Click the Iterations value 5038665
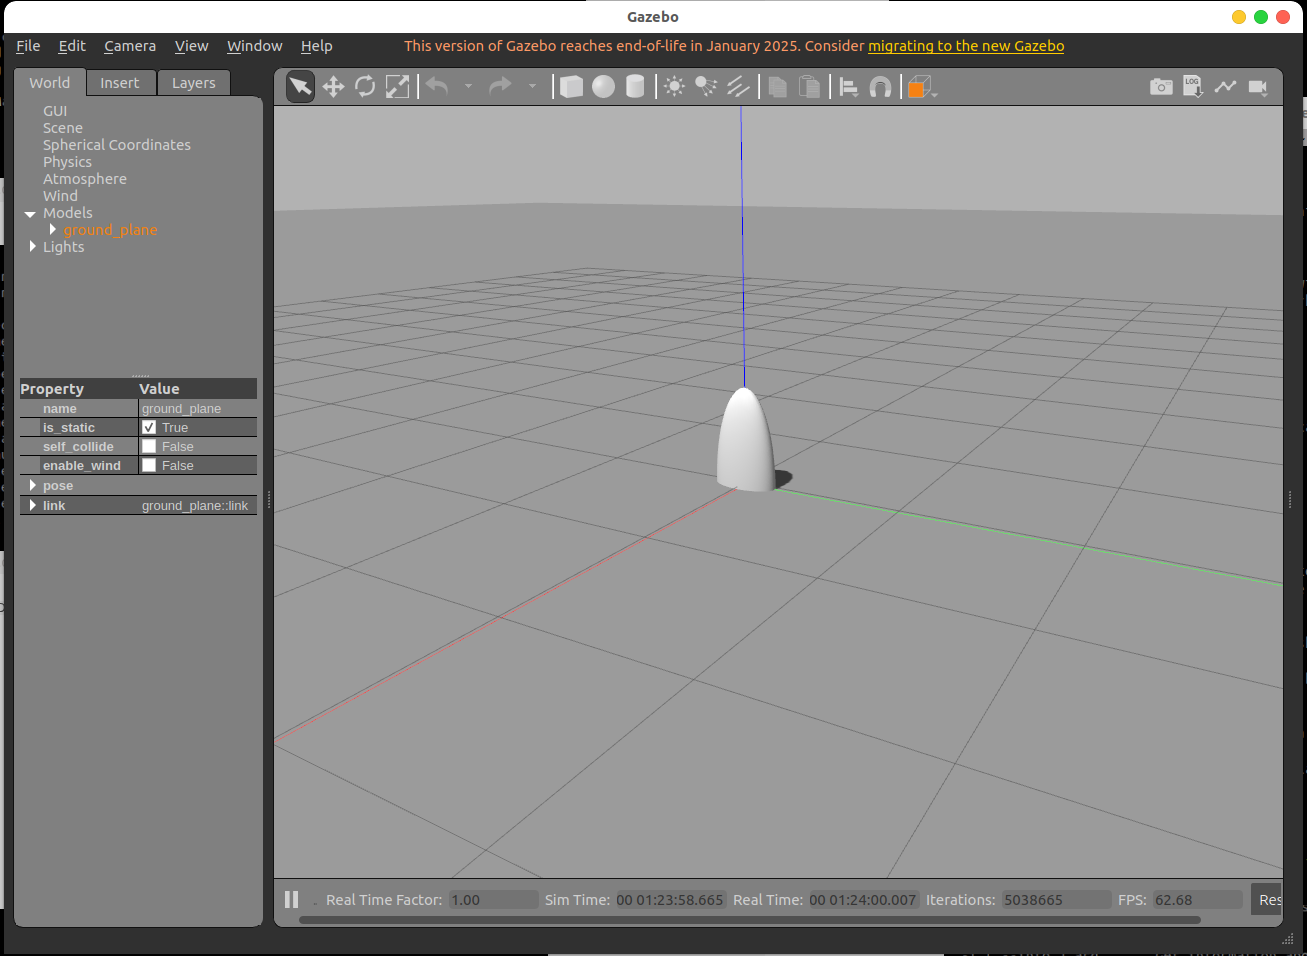Viewport: 1307px width, 956px height. click(x=1056, y=900)
